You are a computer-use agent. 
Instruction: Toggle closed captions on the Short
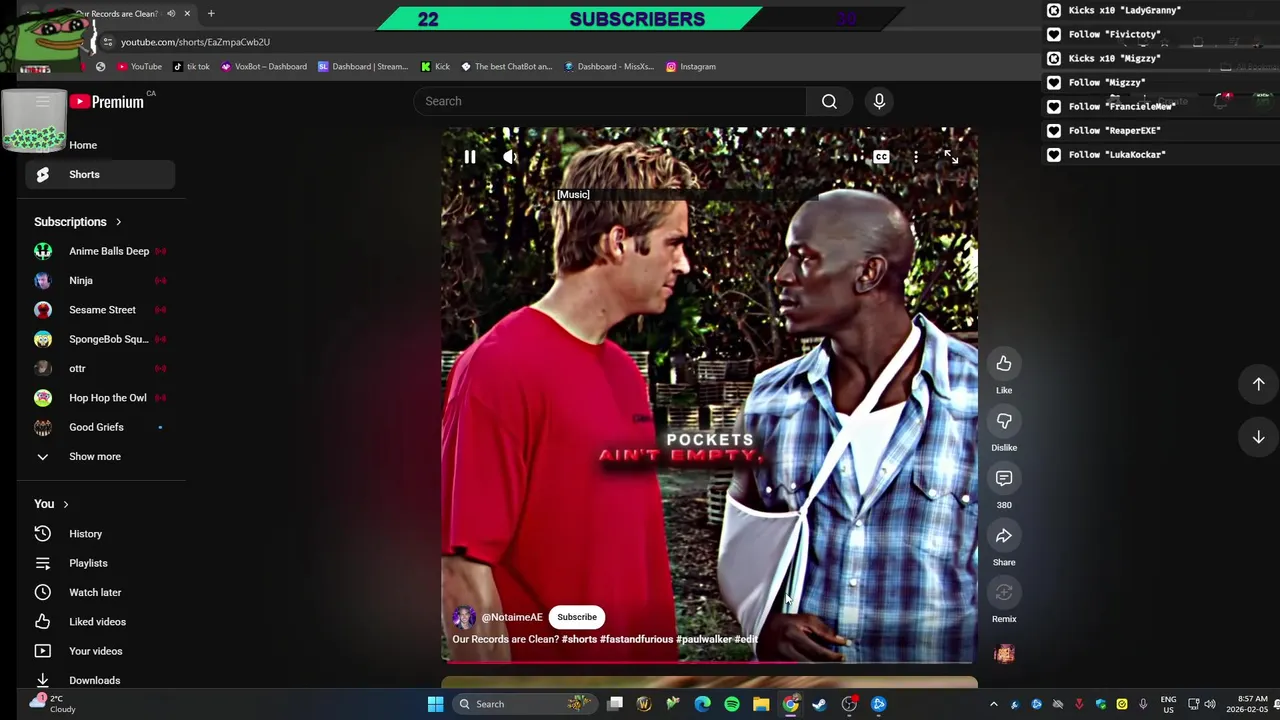pyautogui.click(x=881, y=157)
